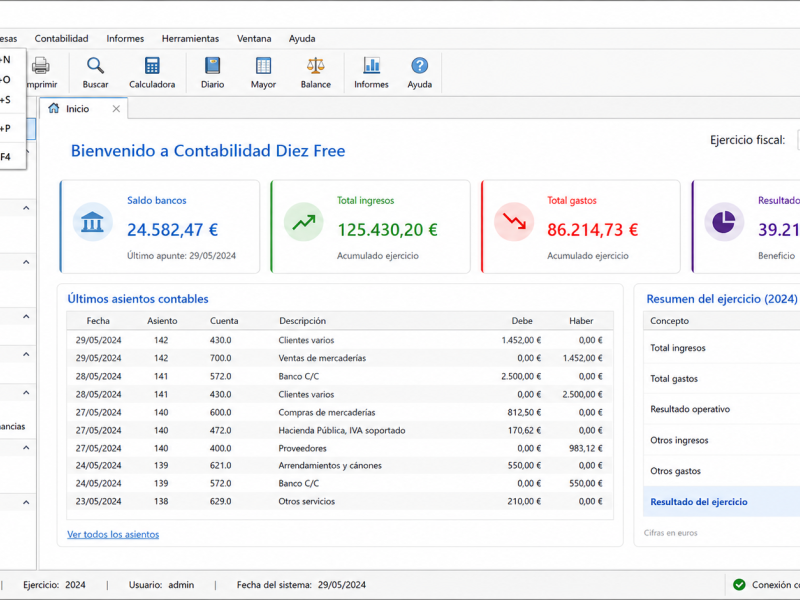Click the home icon on Inicio tab
This screenshot has width=800, height=600.
(54, 108)
